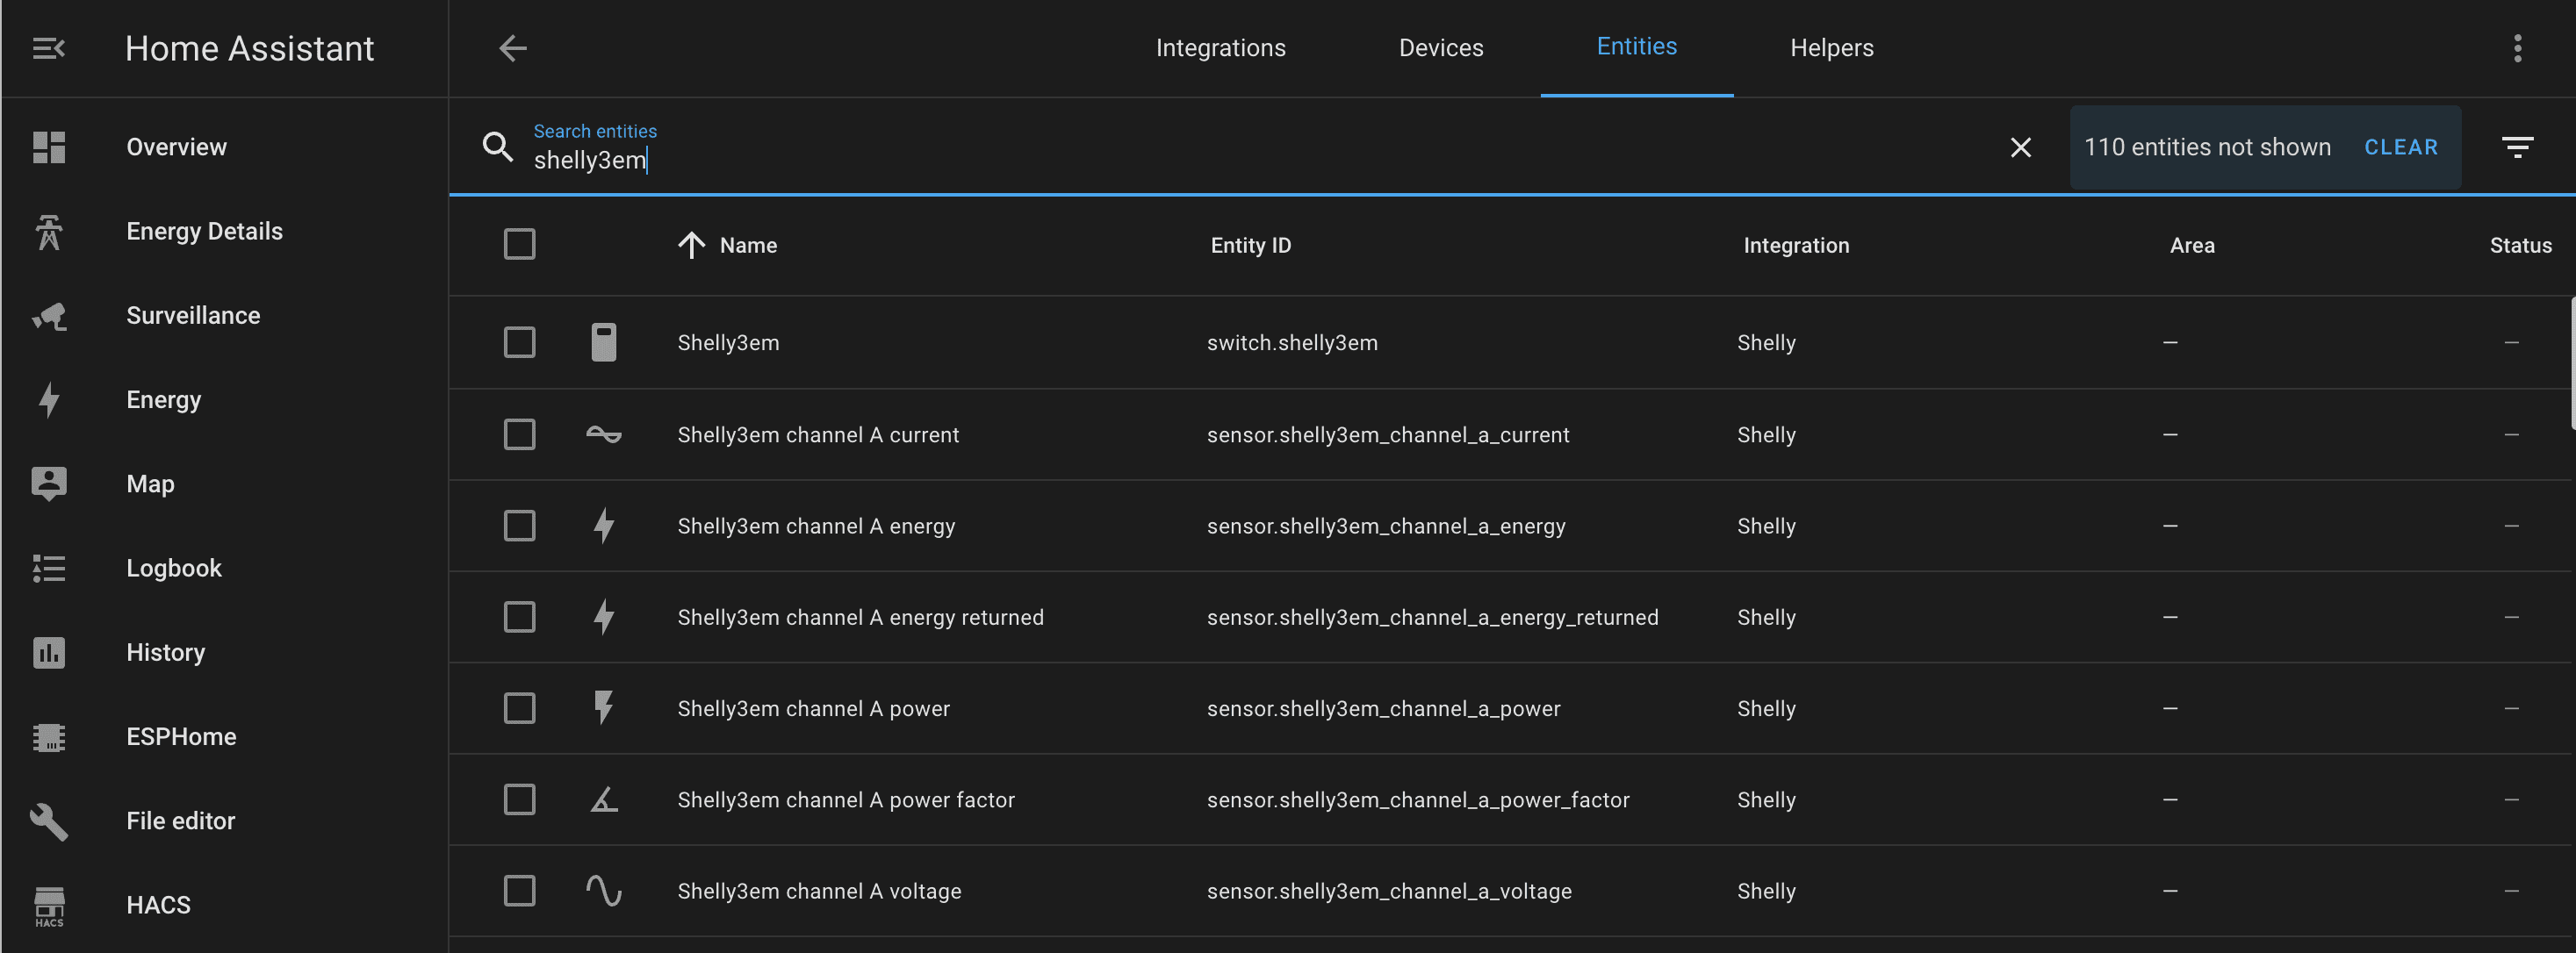Toggle the select-all checkbox in the header
The height and width of the screenshot is (953, 2576).
[519, 244]
